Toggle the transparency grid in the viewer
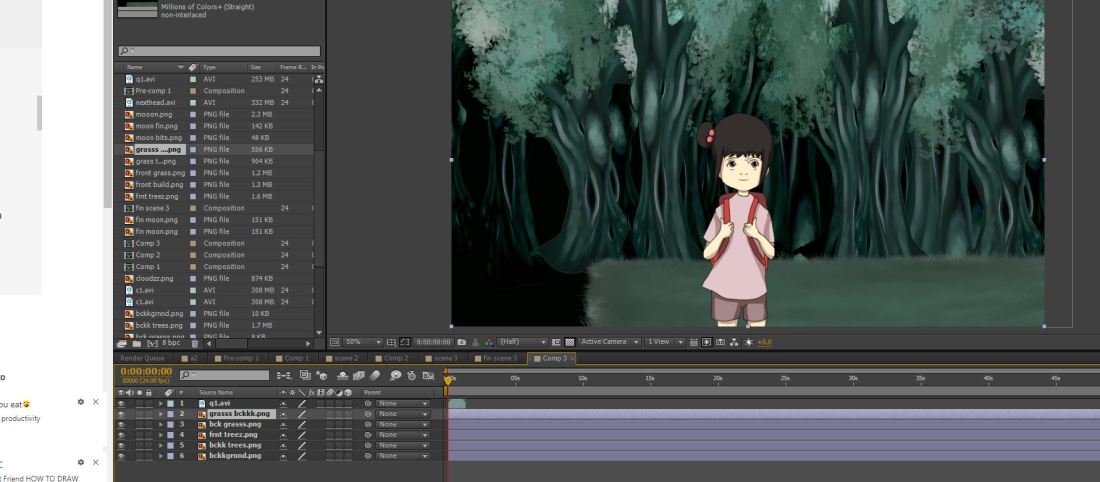The width and height of the screenshot is (1100, 482). click(x=569, y=342)
